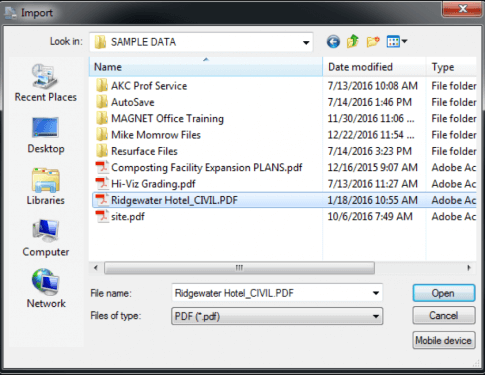Expand the Files of type dropdown
Viewport: 485px width, 375px height.
[x=376, y=316]
